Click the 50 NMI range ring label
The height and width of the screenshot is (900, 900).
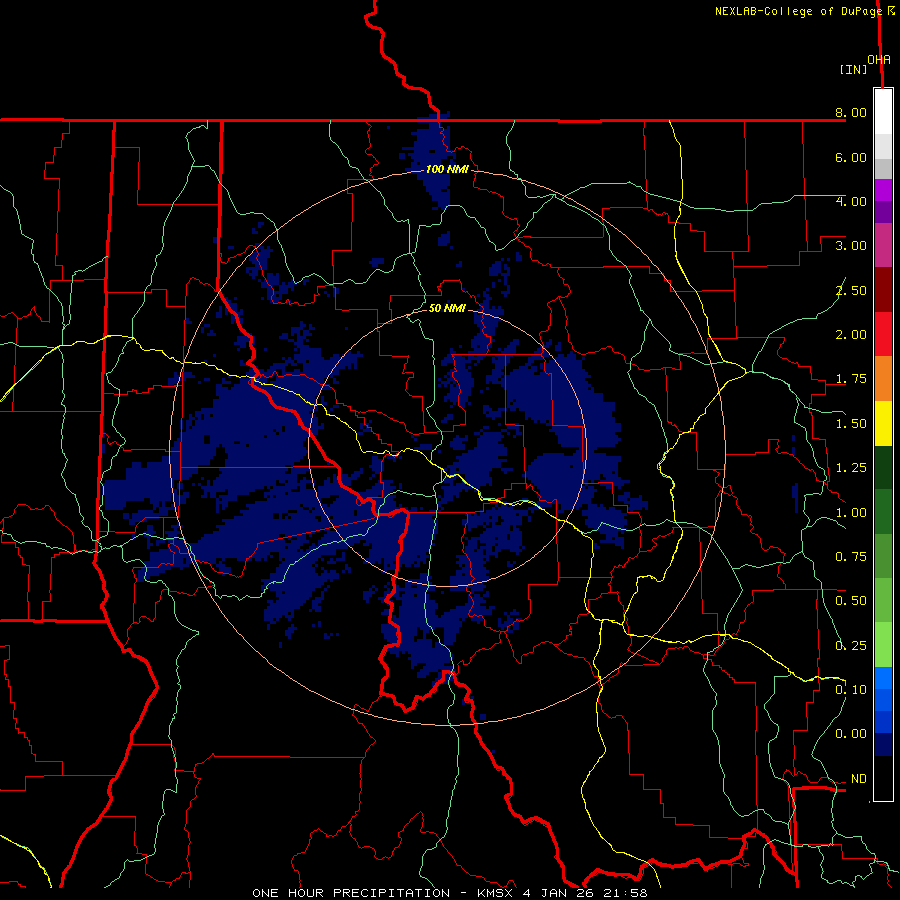point(447,308)
